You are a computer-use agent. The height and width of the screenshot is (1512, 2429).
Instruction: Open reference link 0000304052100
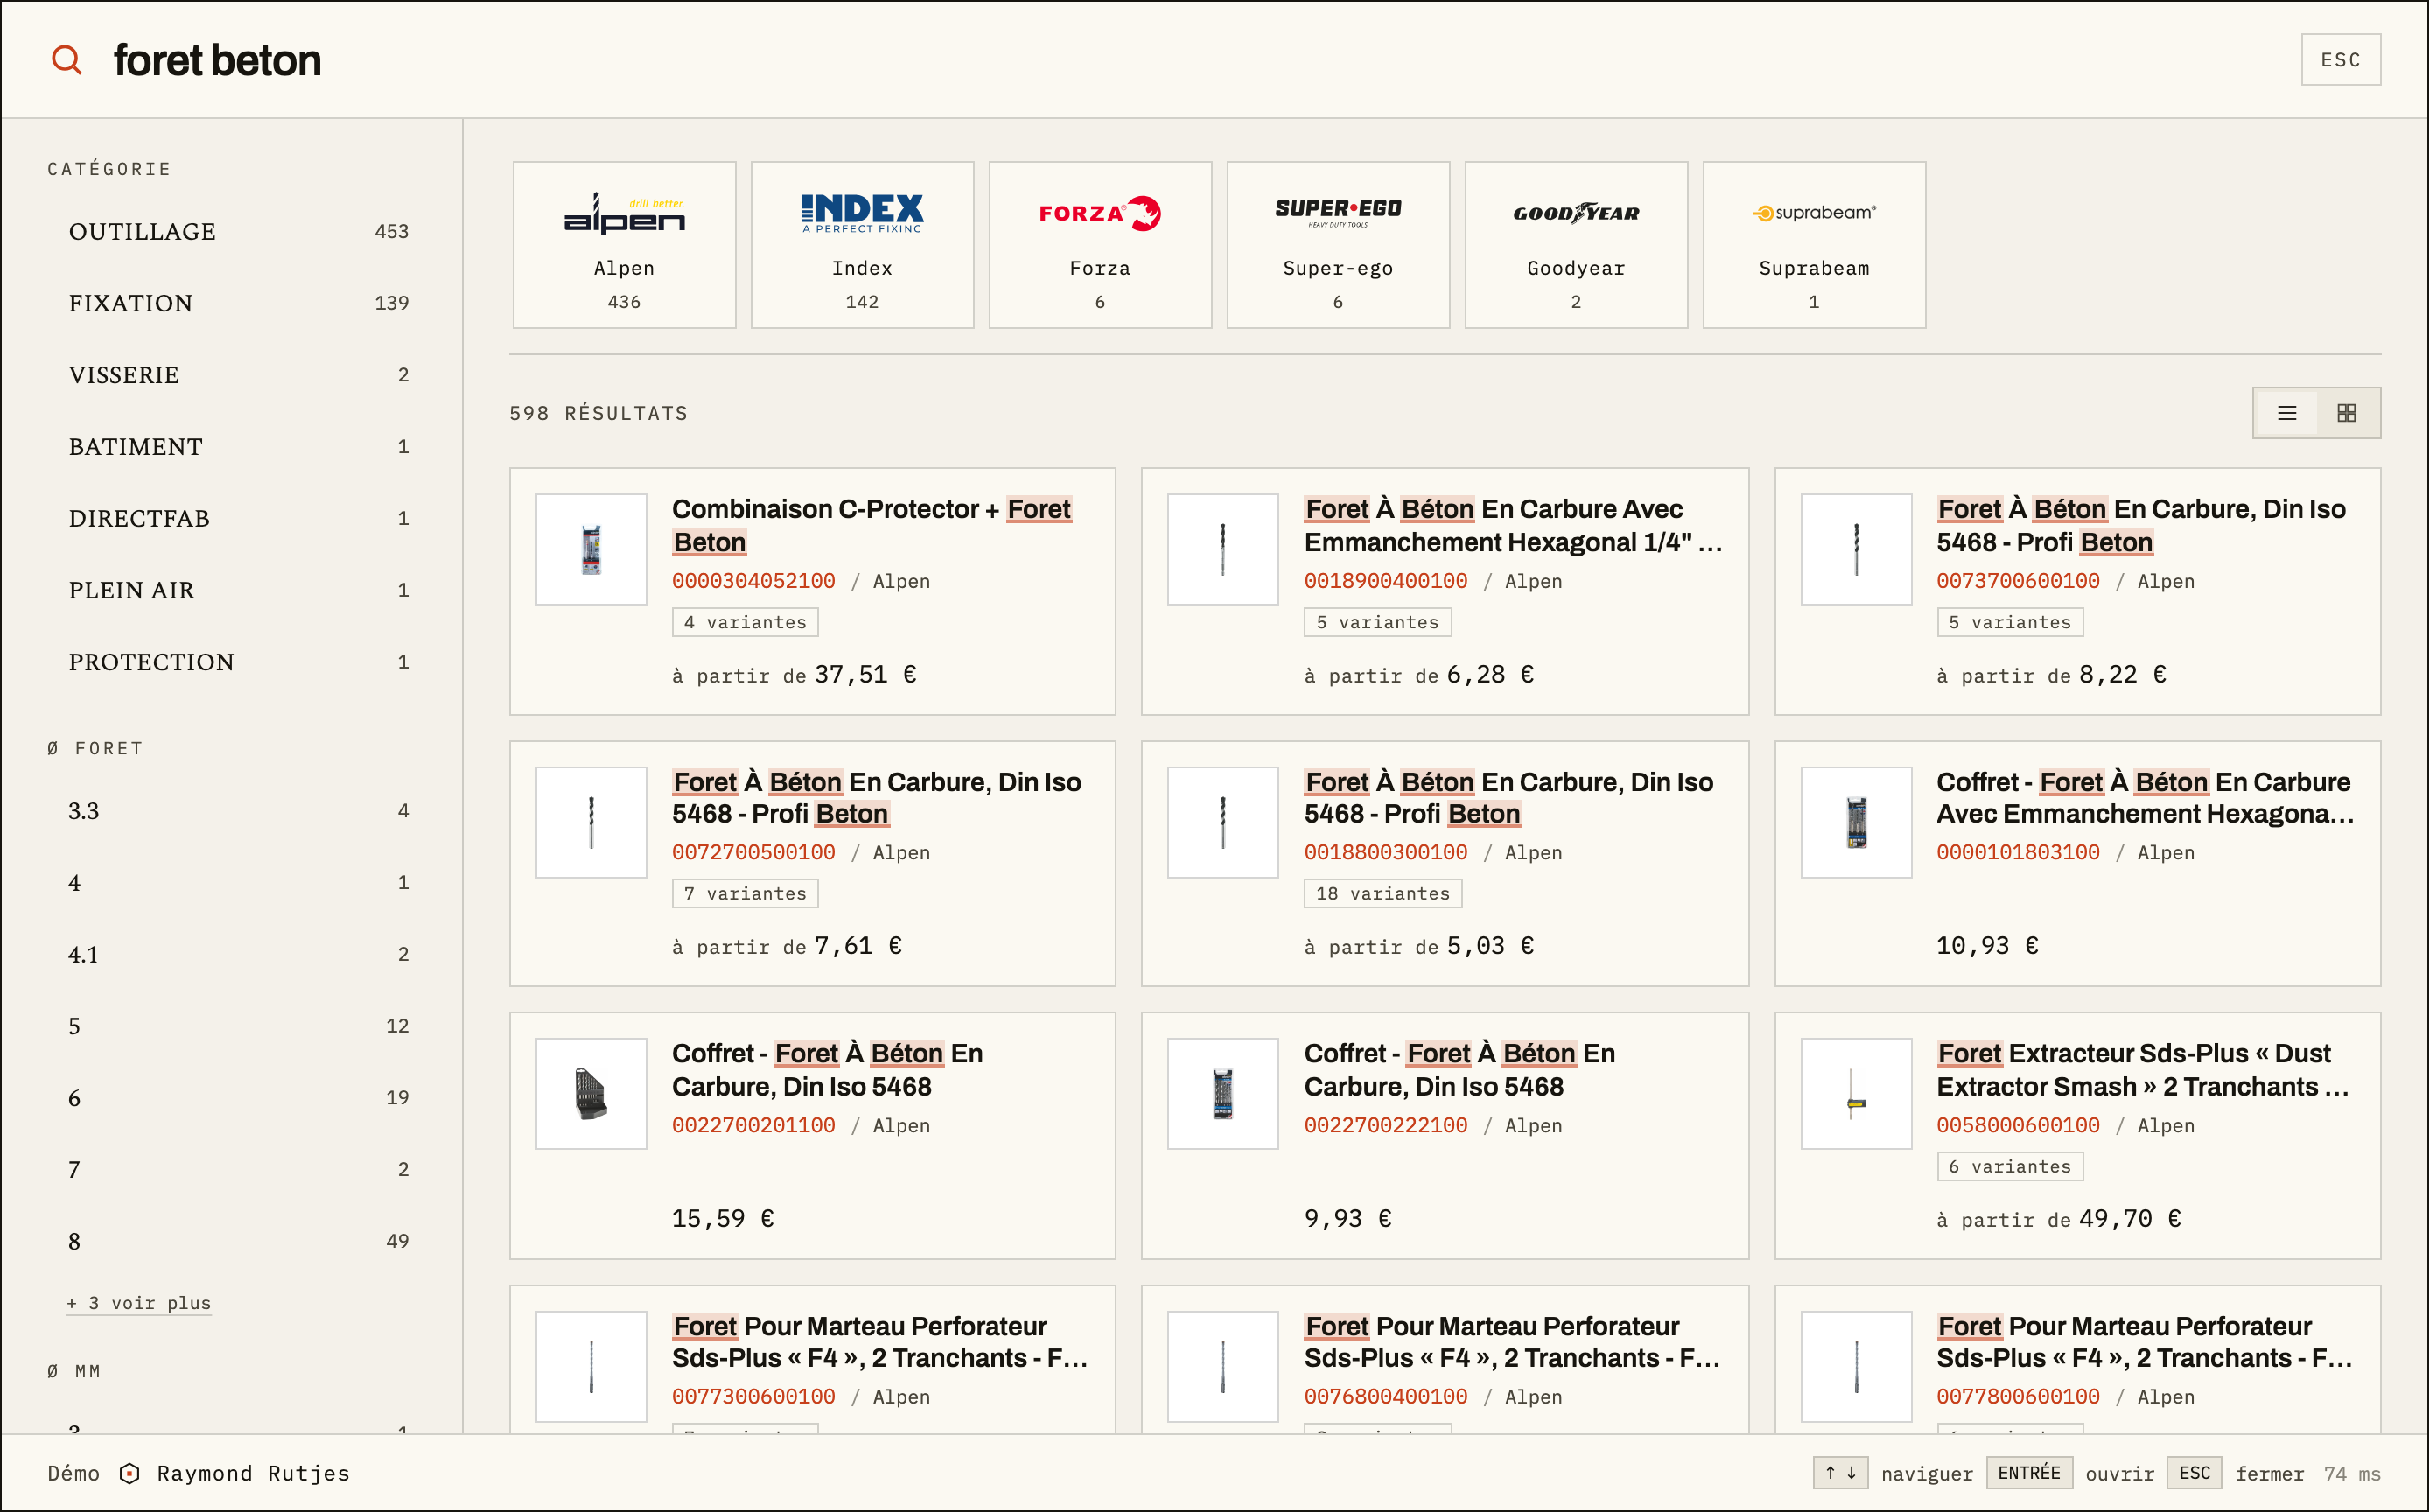pos(753,581)
